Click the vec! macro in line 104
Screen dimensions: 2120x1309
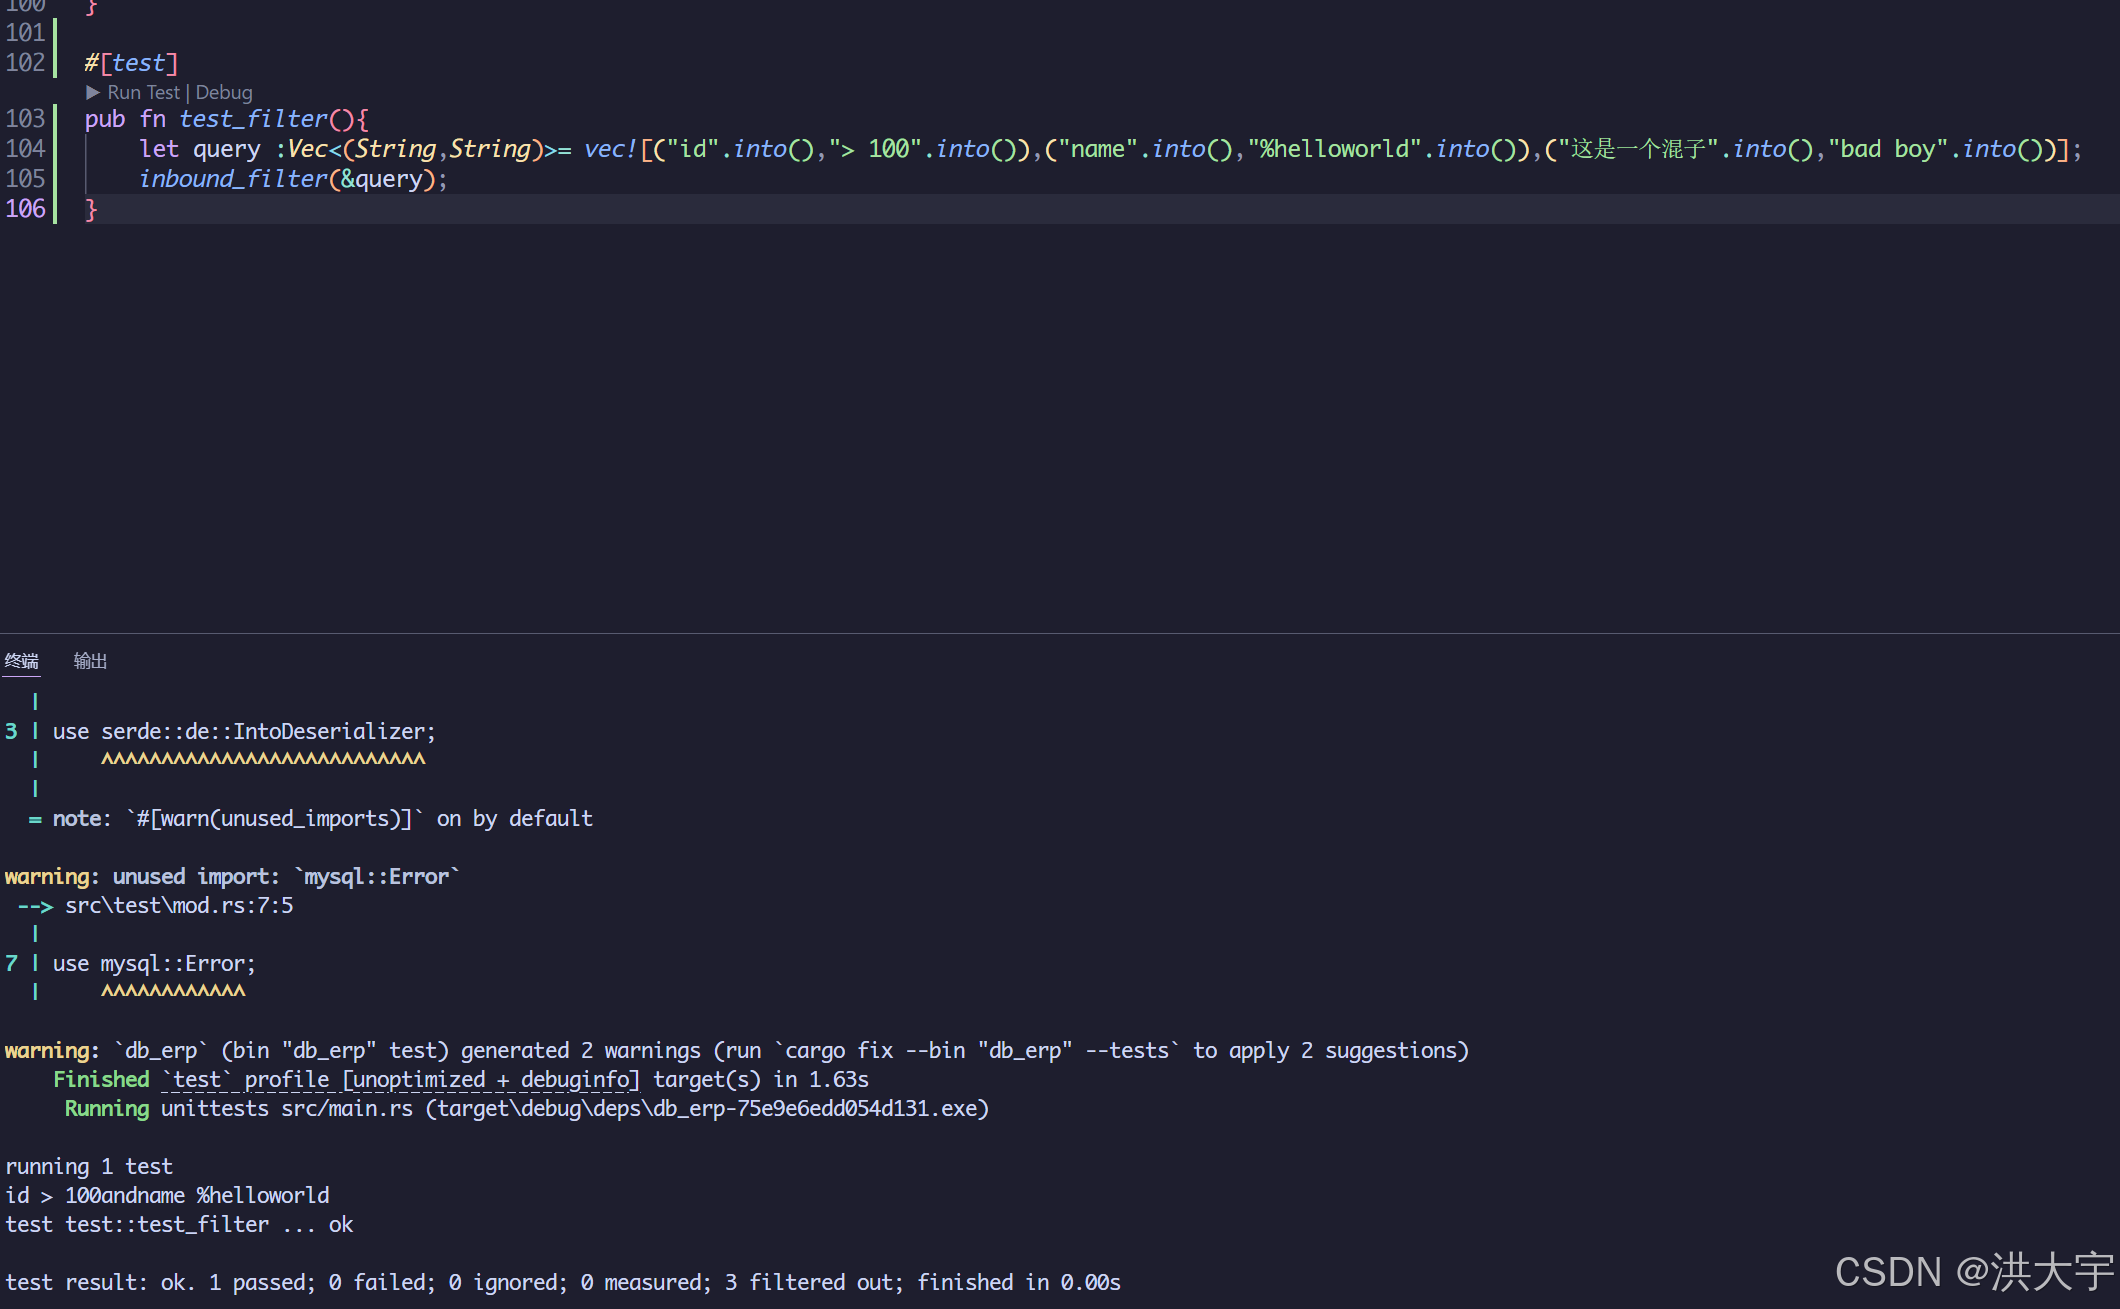(611, 149)
